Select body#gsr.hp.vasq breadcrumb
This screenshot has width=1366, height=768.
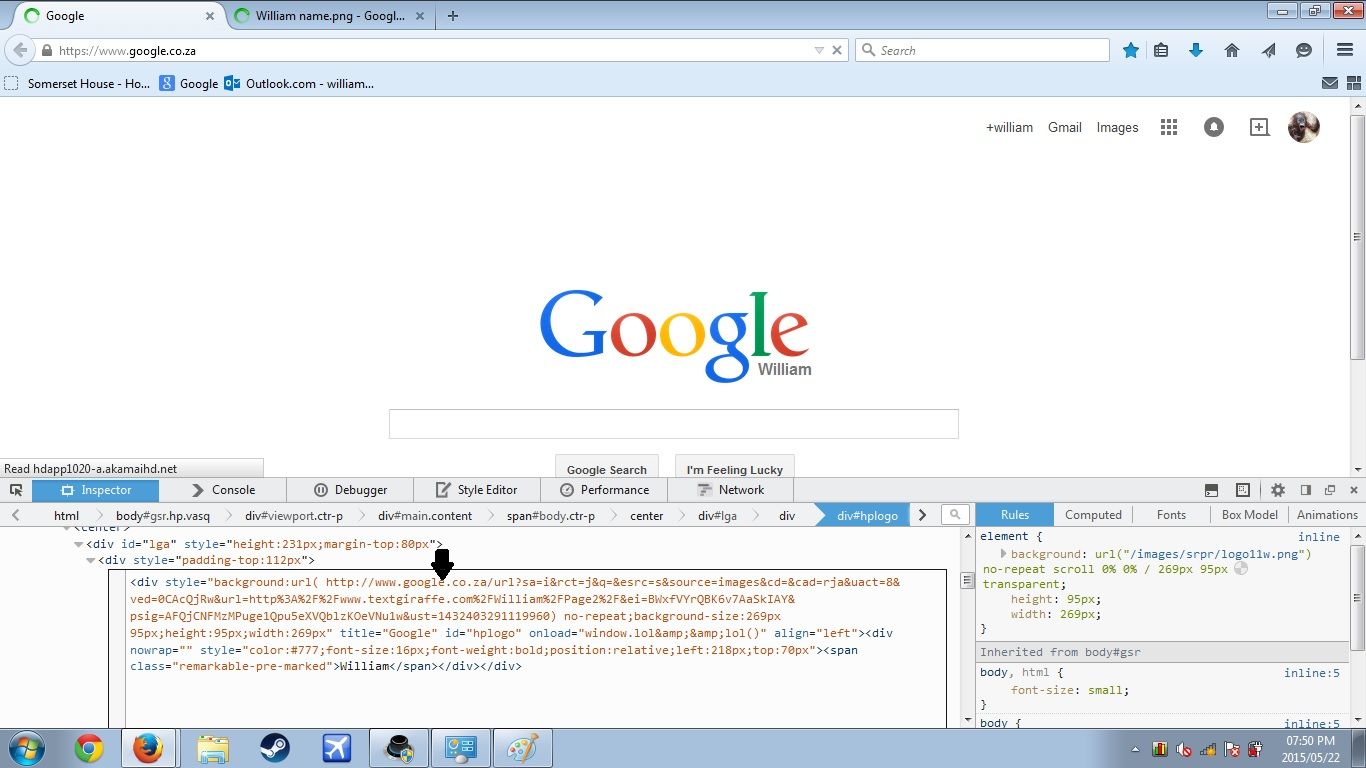click(x=163, y=515)
